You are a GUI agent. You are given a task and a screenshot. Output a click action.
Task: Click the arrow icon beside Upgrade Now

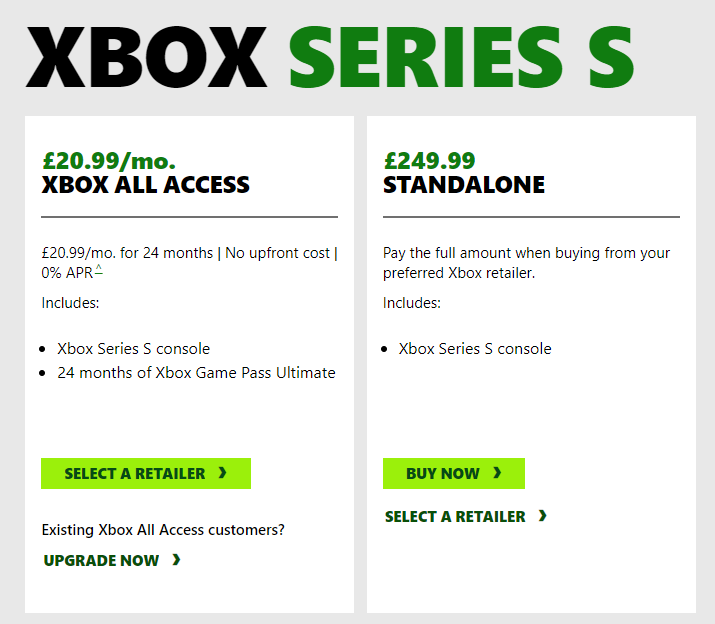176,560
